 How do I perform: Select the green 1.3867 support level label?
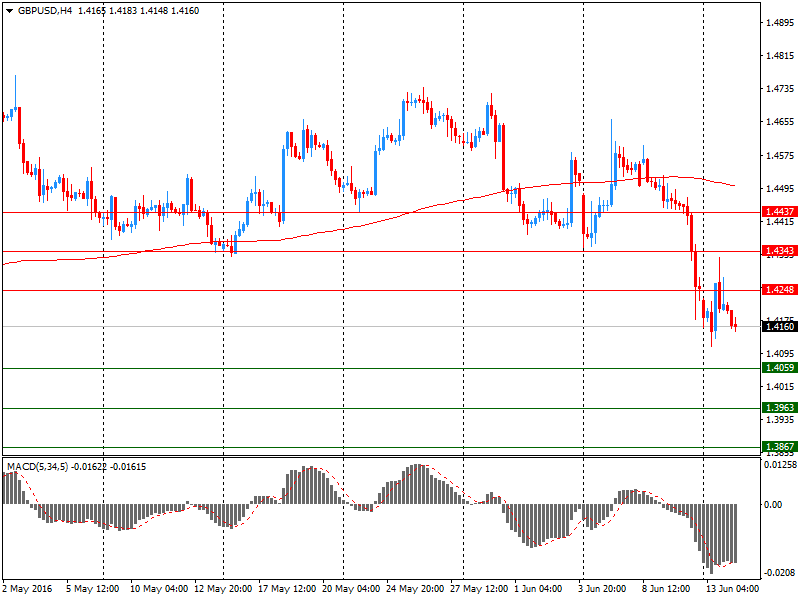coord(779,446)
